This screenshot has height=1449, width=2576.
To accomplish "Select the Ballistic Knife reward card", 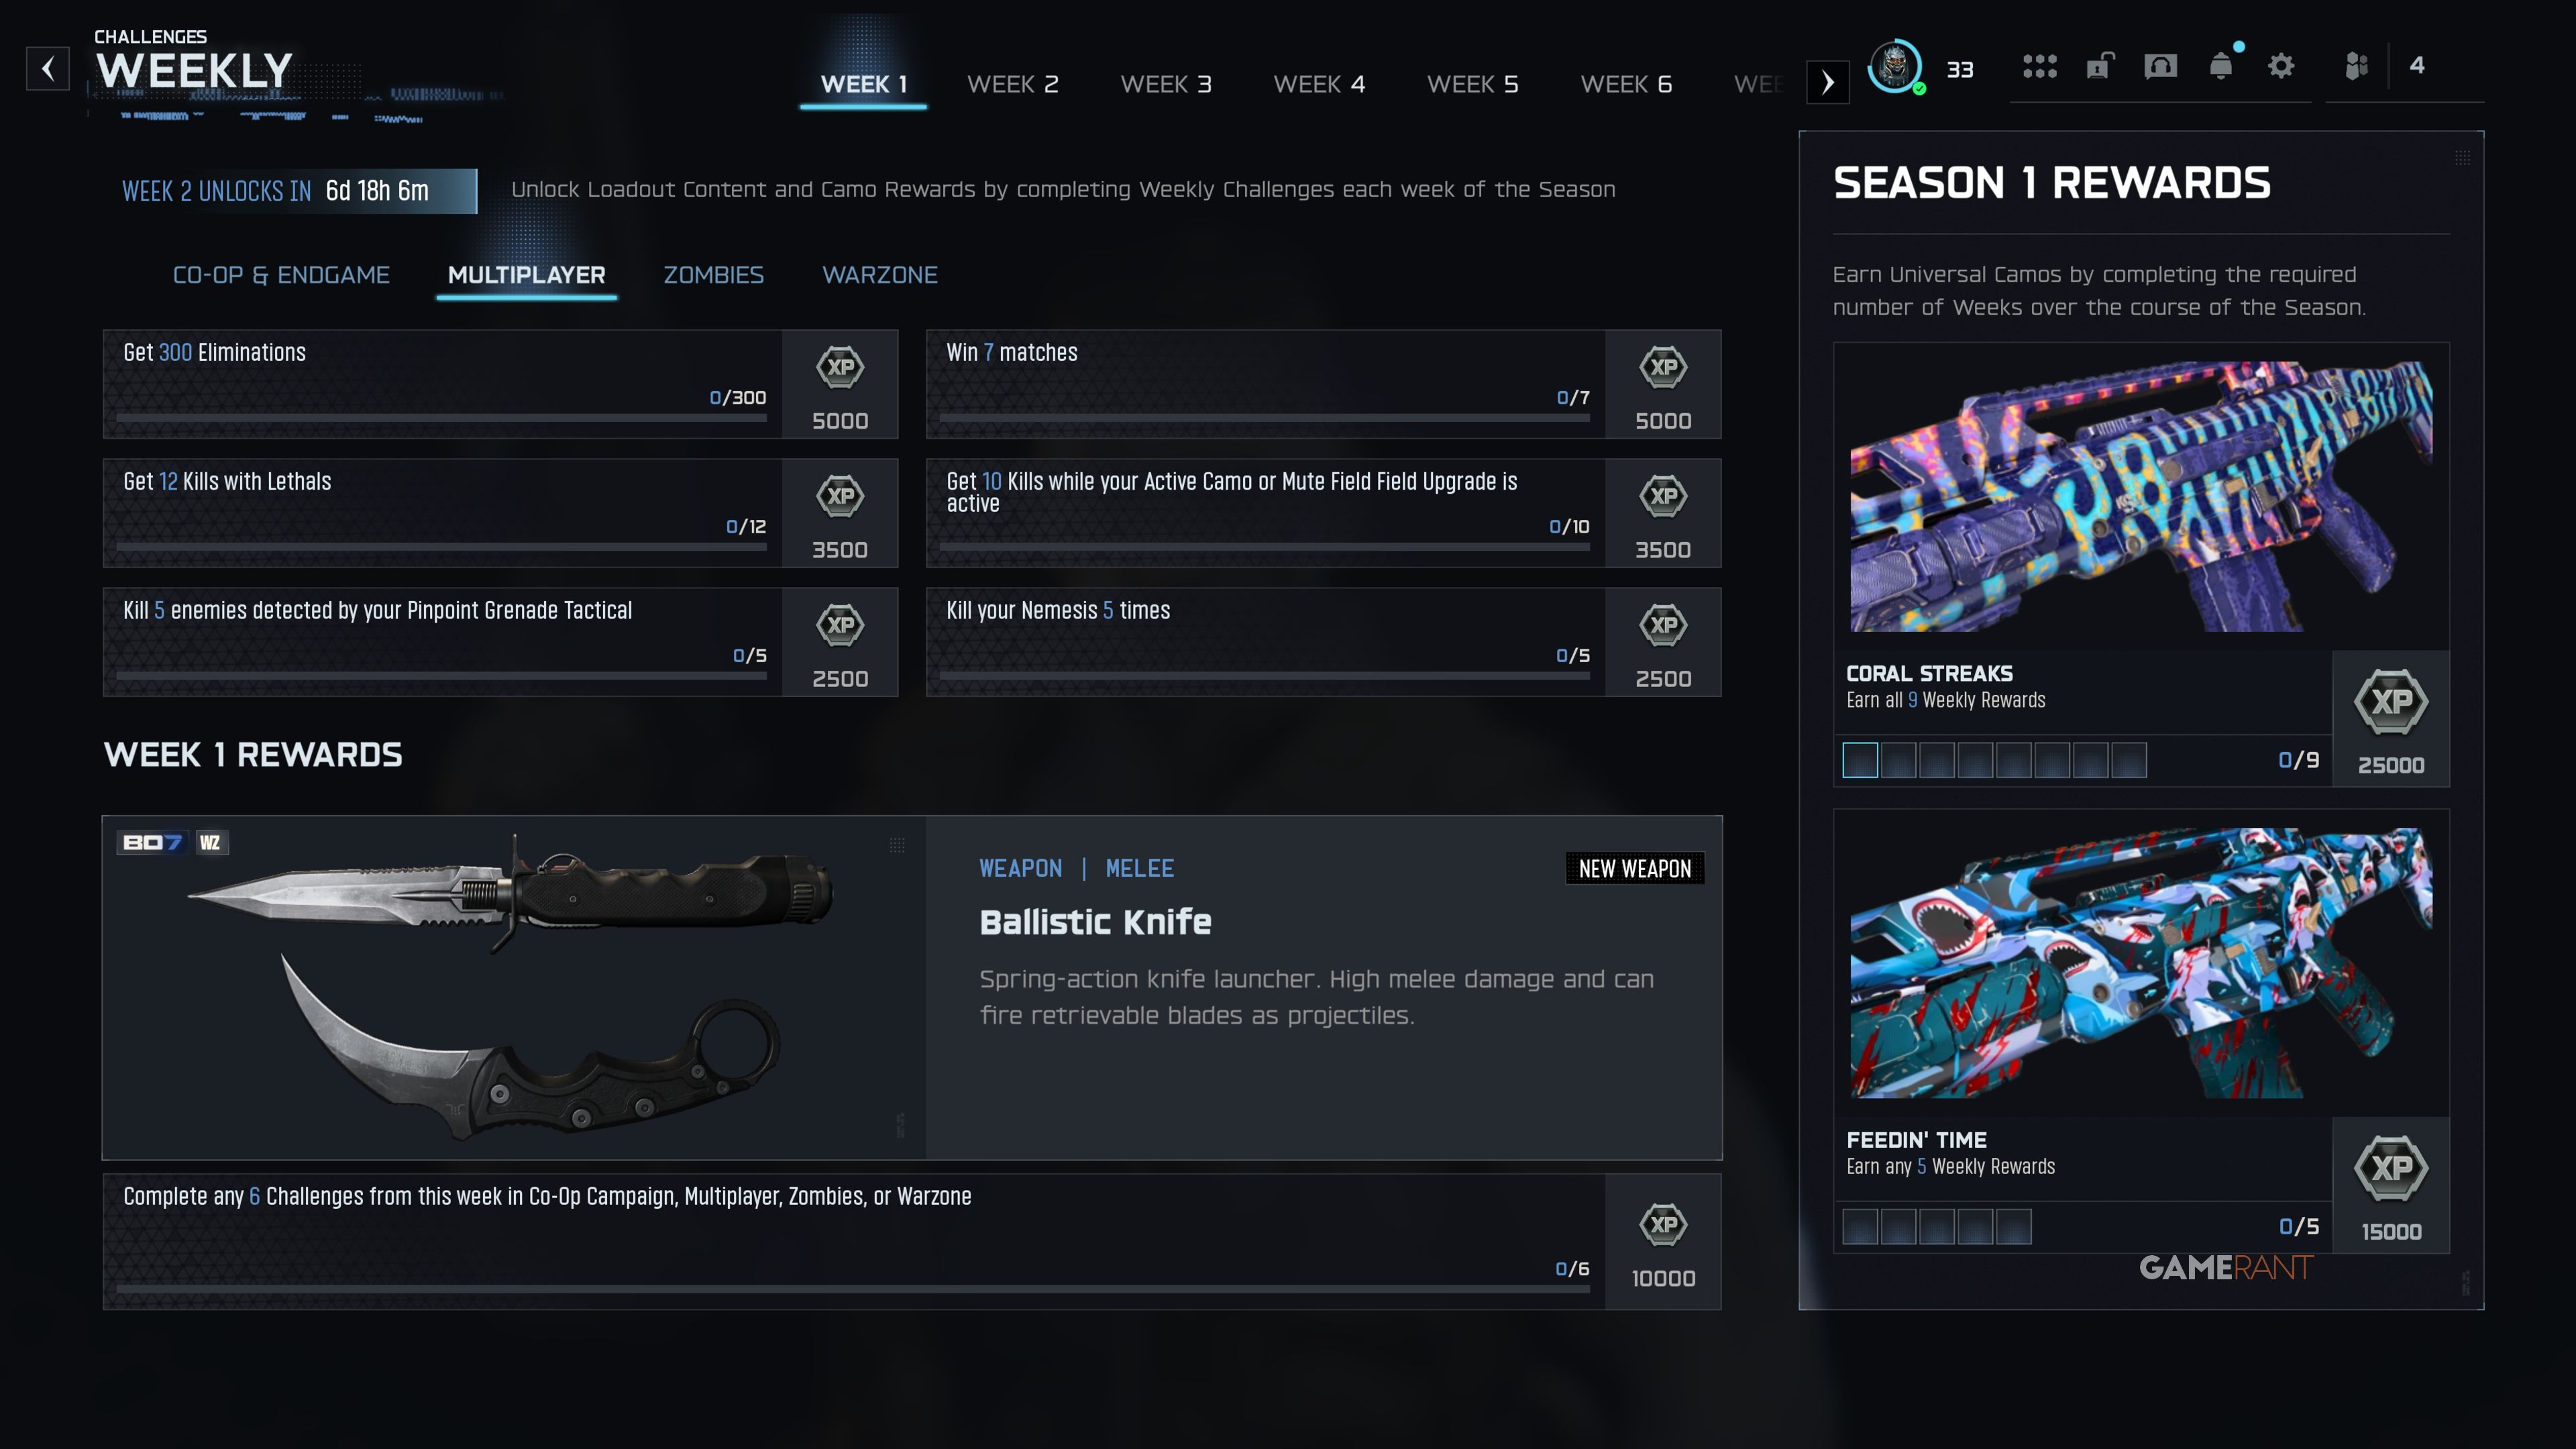I will (x=911, y=988).
